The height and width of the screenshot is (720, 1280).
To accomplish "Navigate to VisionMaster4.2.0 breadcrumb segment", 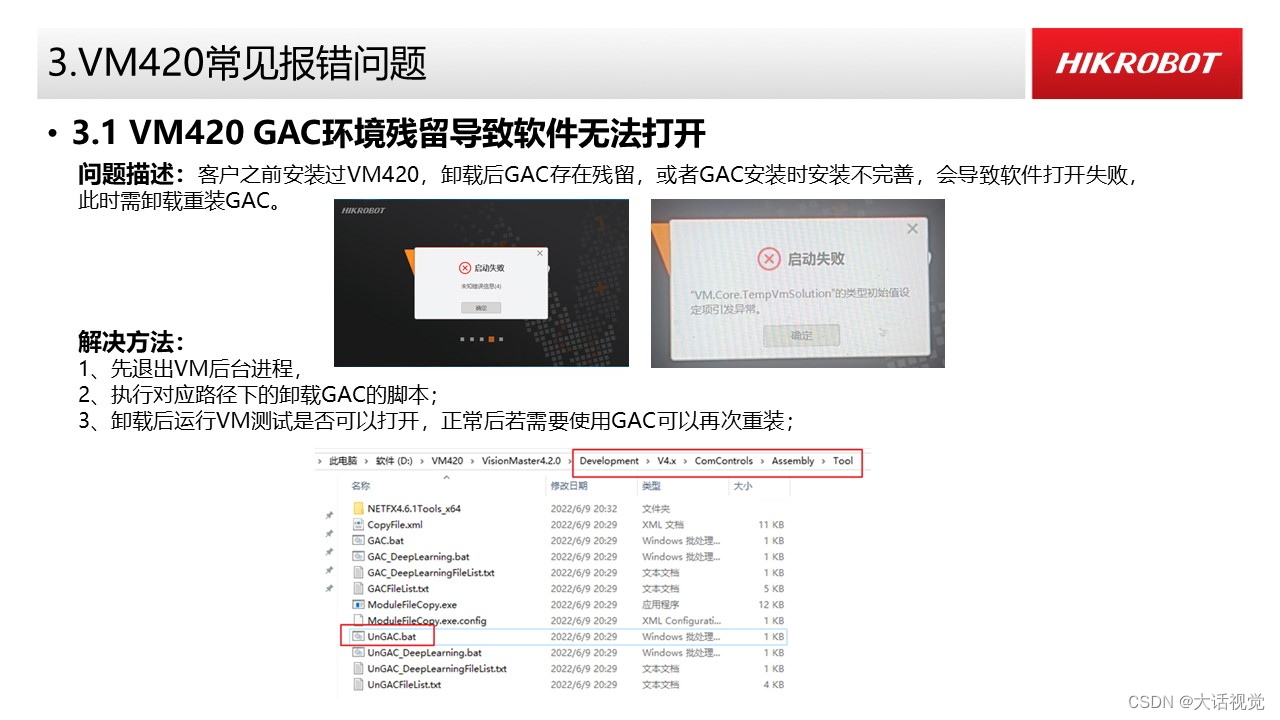I will 519,461.
